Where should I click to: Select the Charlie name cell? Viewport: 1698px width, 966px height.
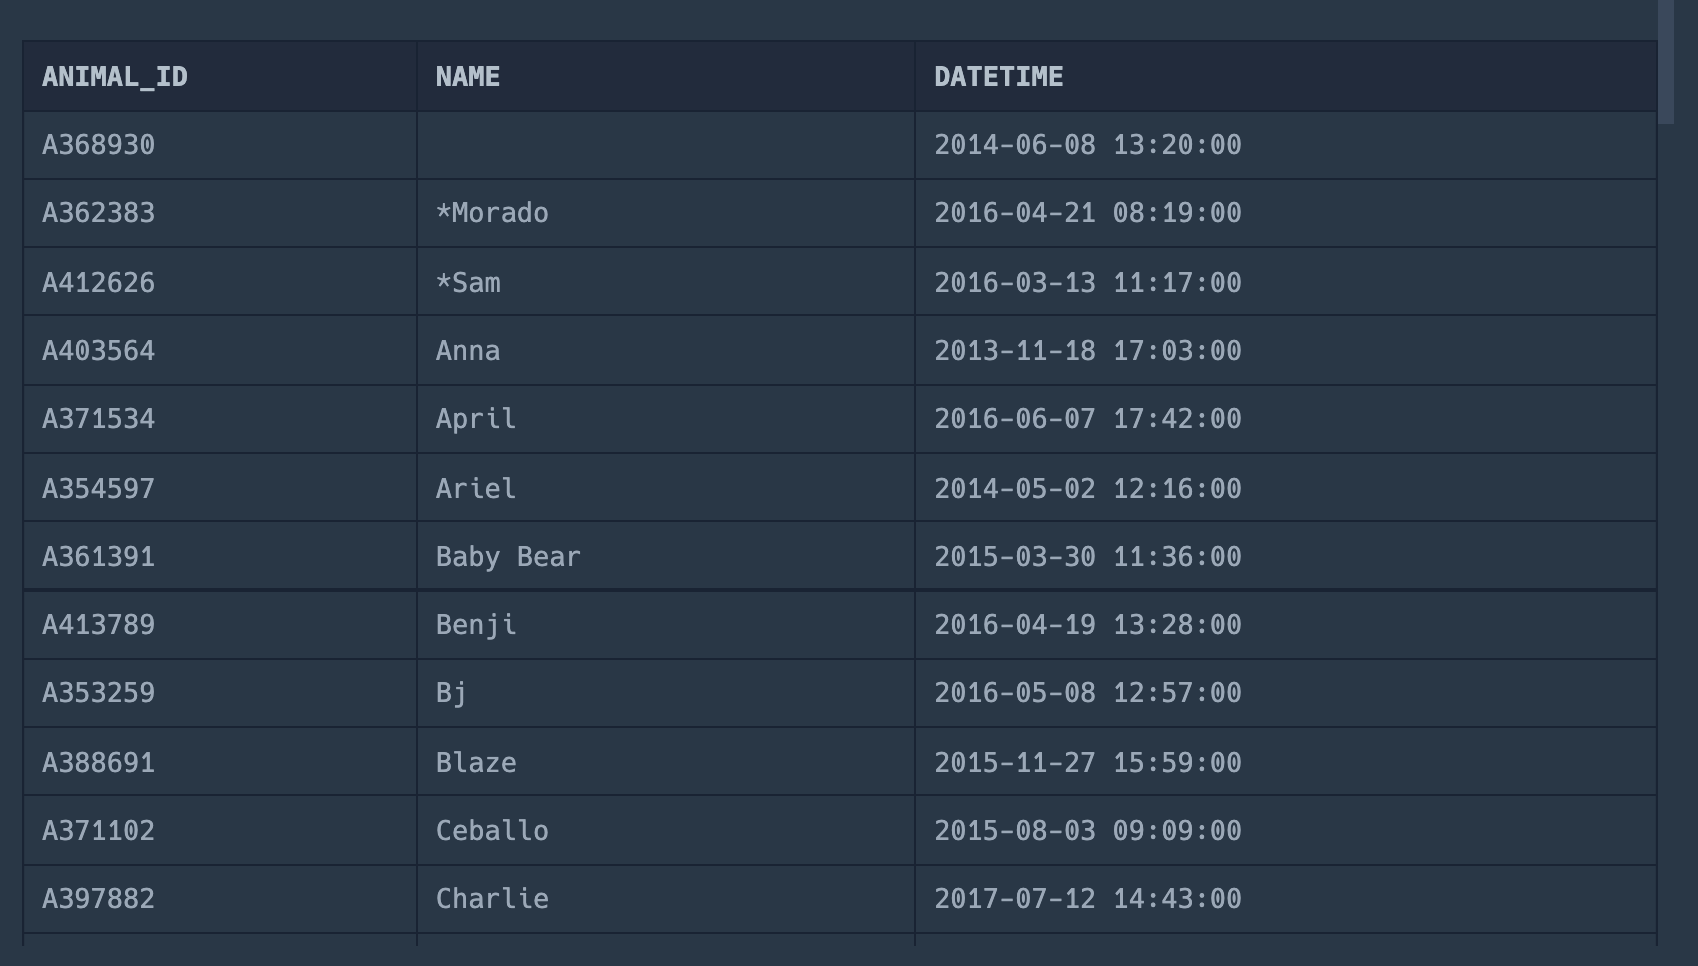(x=492, y=899)
